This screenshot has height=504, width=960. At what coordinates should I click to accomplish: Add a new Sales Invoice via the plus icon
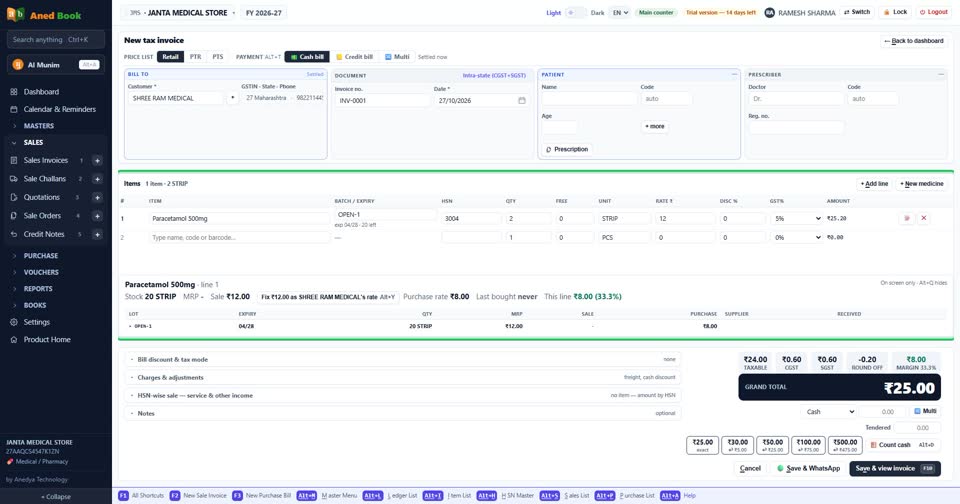tap(97, 160)
